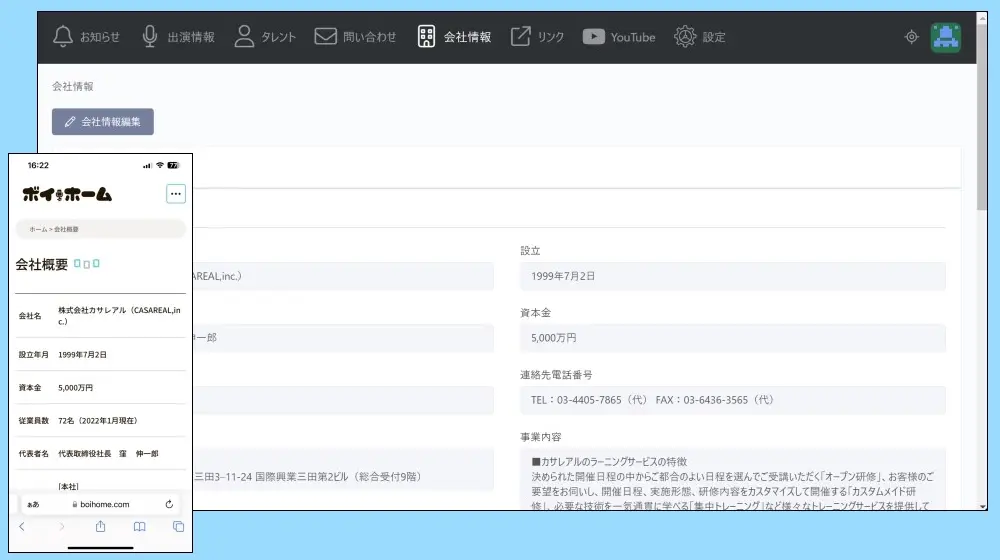Click the 設立 date field 1999年7月2日
Screen dimensions: 1000x560
732,276
